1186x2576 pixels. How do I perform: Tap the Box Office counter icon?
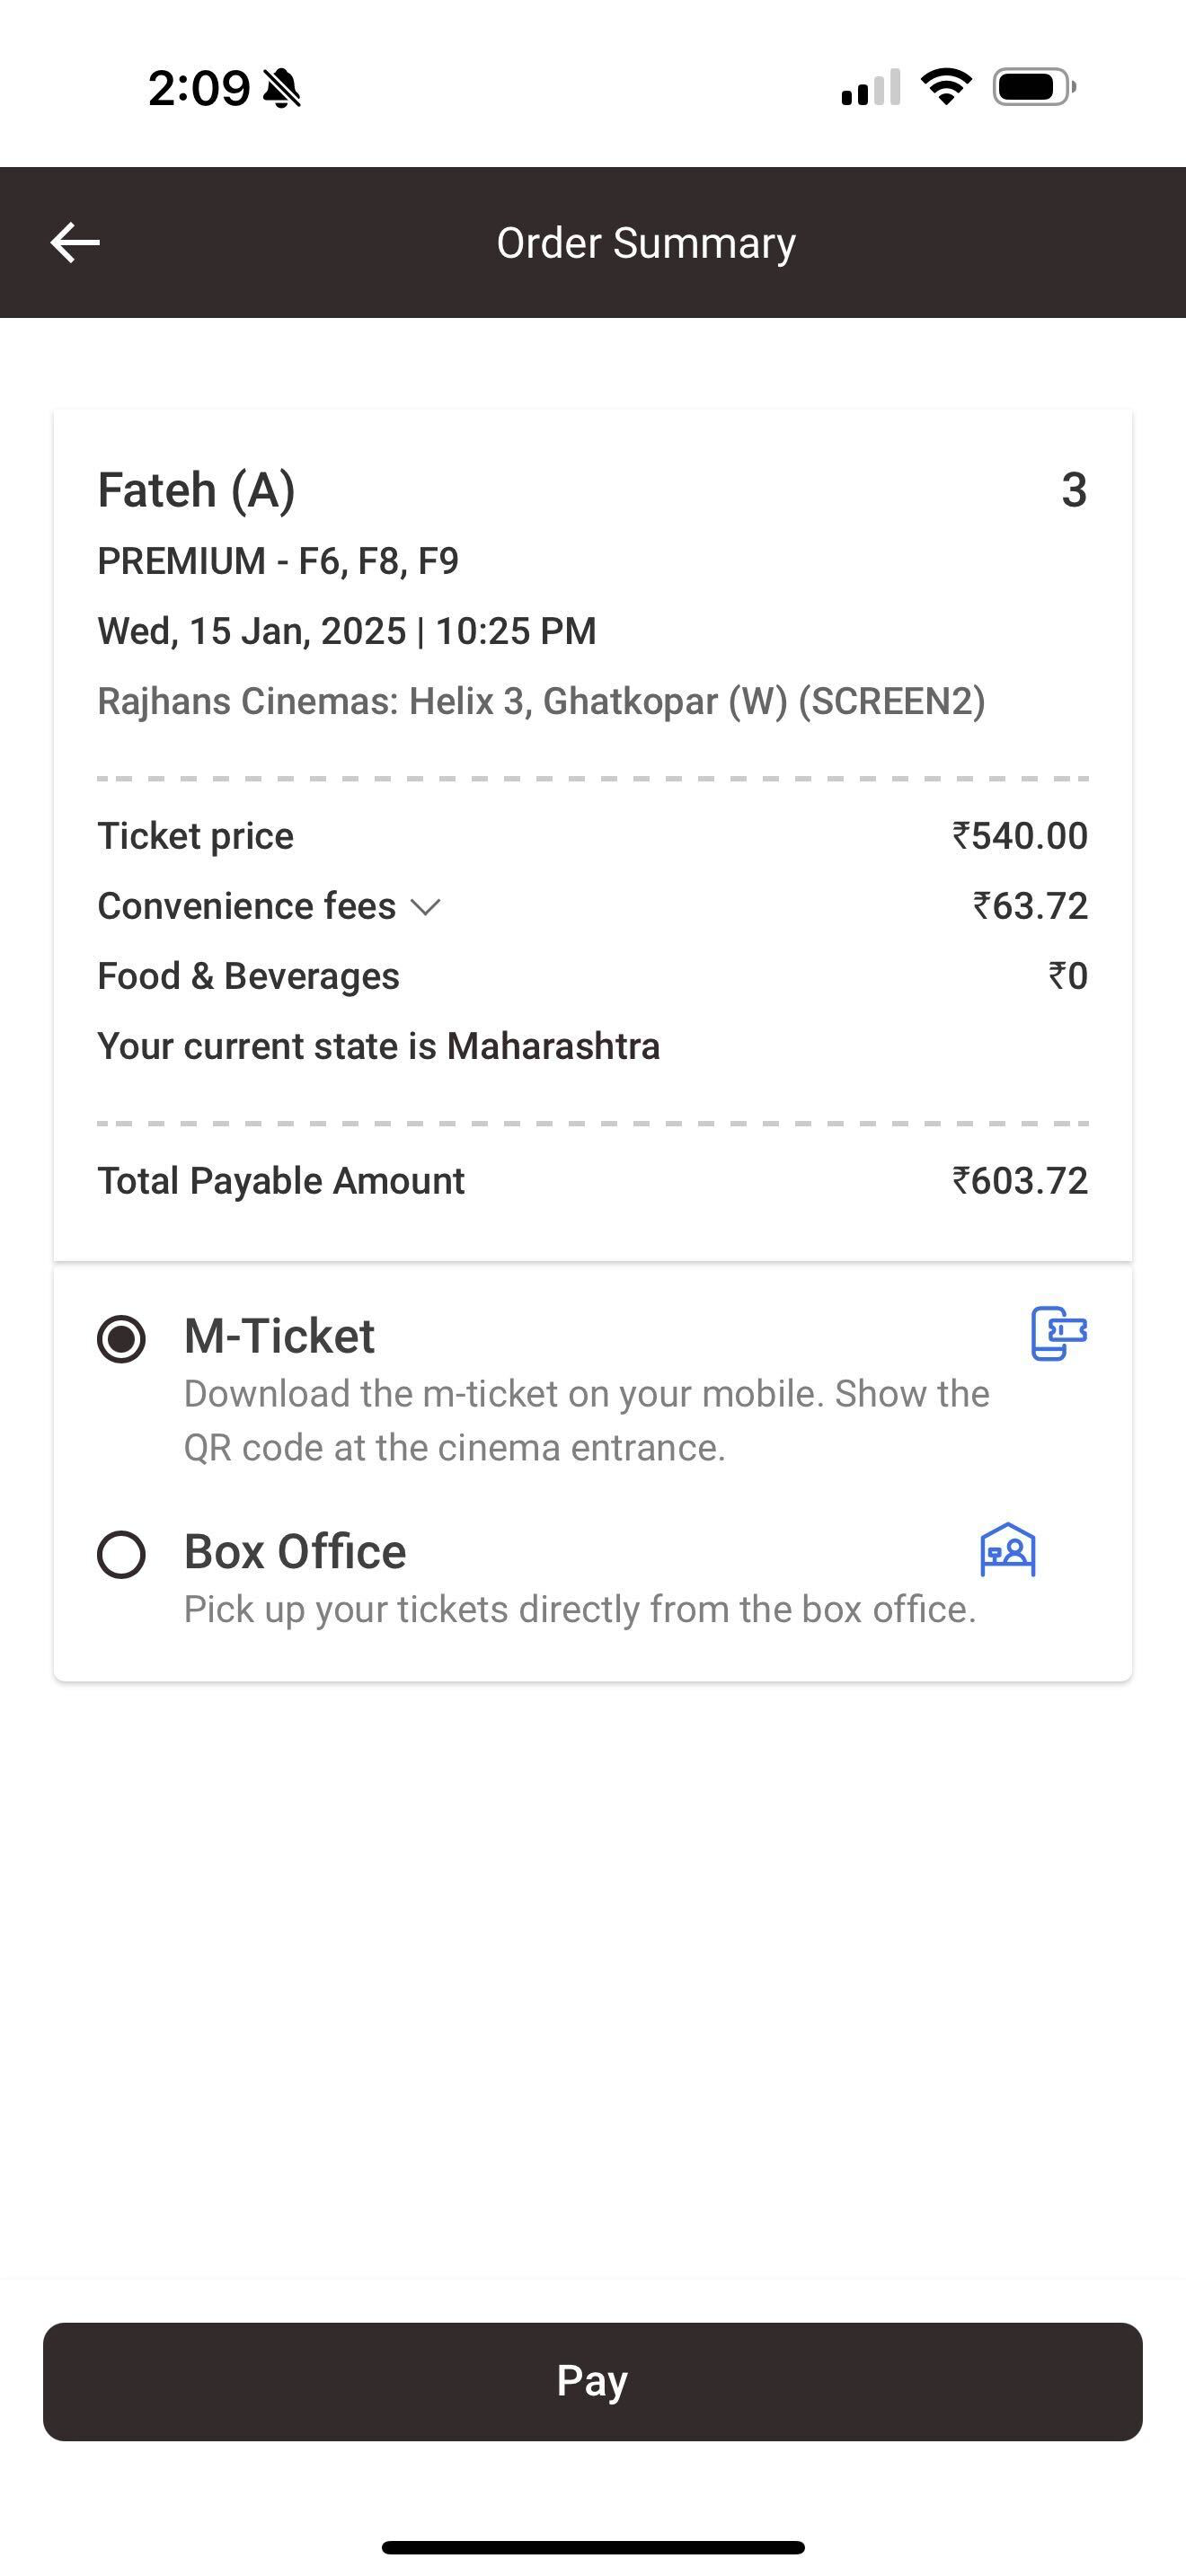pos(1008,1550)
